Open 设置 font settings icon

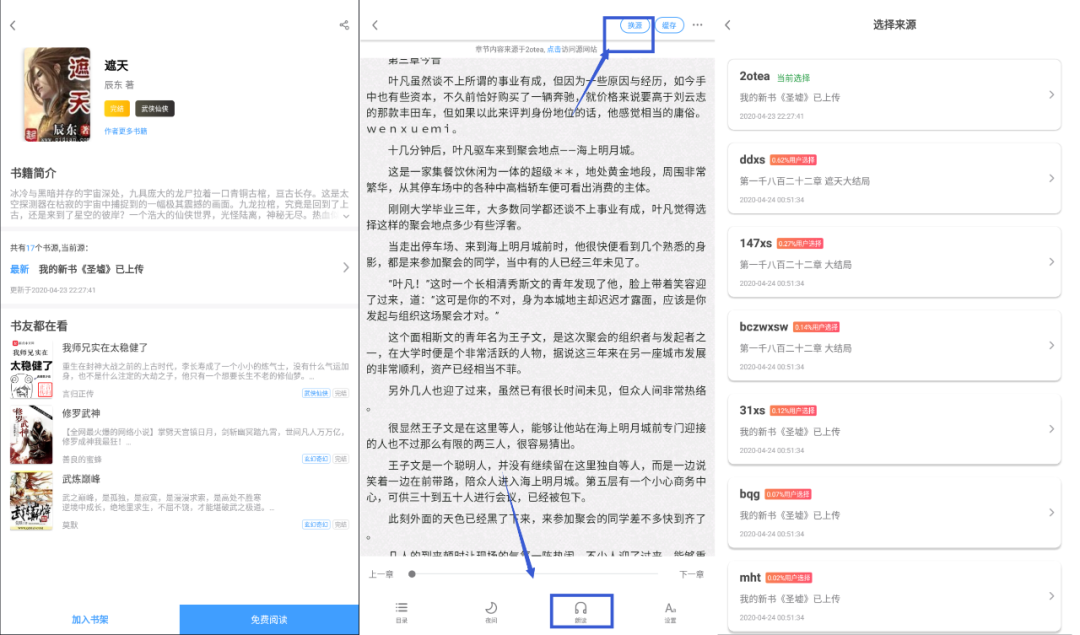[670, 612]
